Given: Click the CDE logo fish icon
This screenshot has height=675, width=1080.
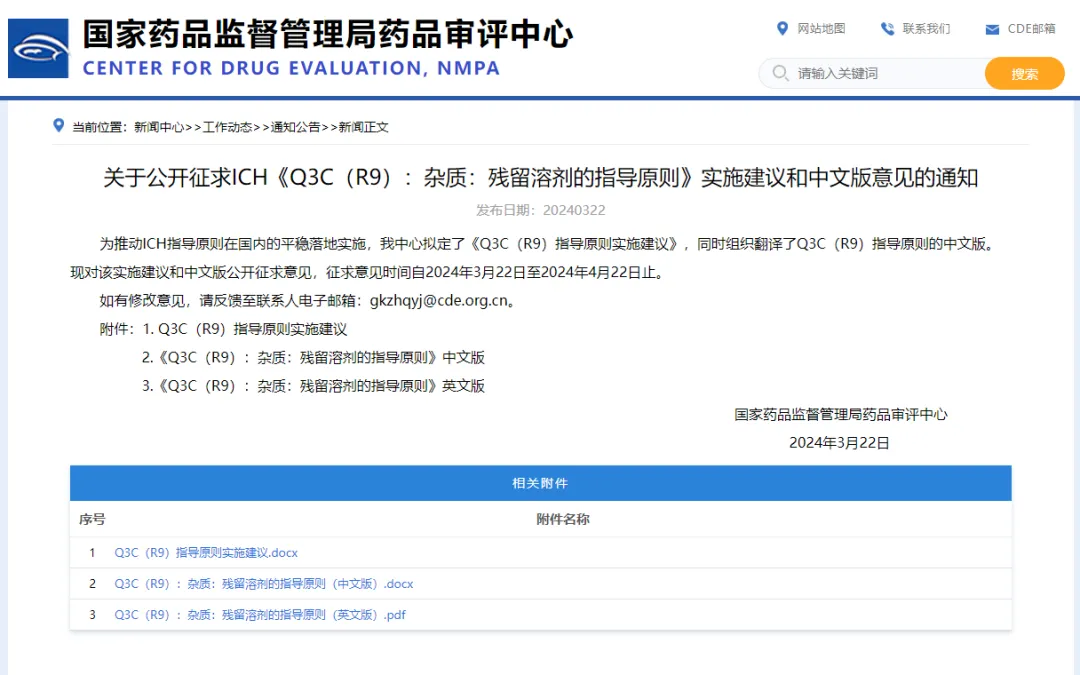Looking at the screenshot, I should (x=37, y=46).
